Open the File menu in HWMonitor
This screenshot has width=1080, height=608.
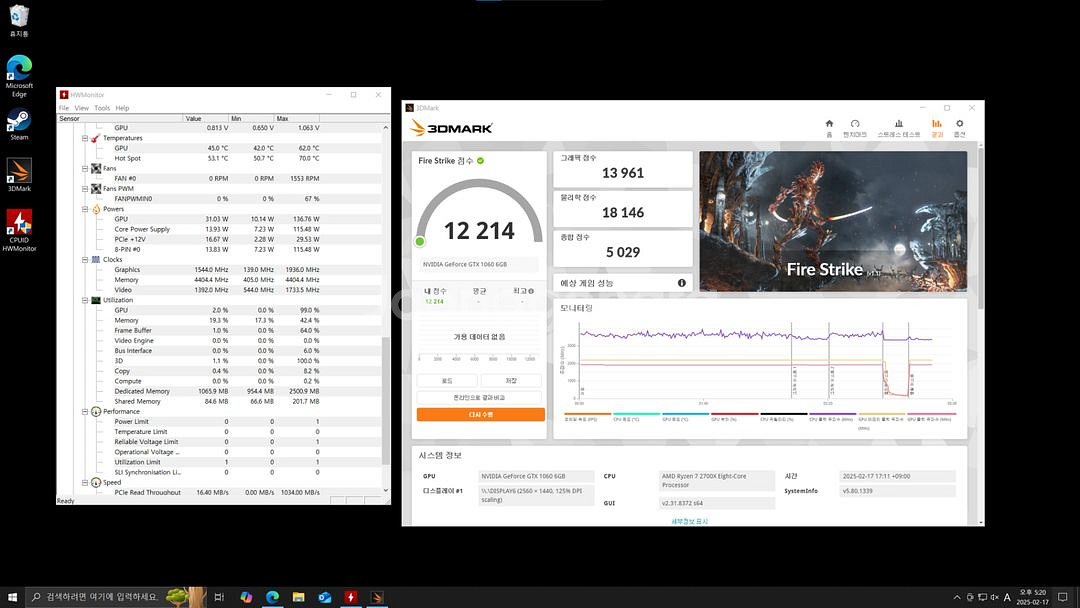pyautogui.click(x=63, y=108)
